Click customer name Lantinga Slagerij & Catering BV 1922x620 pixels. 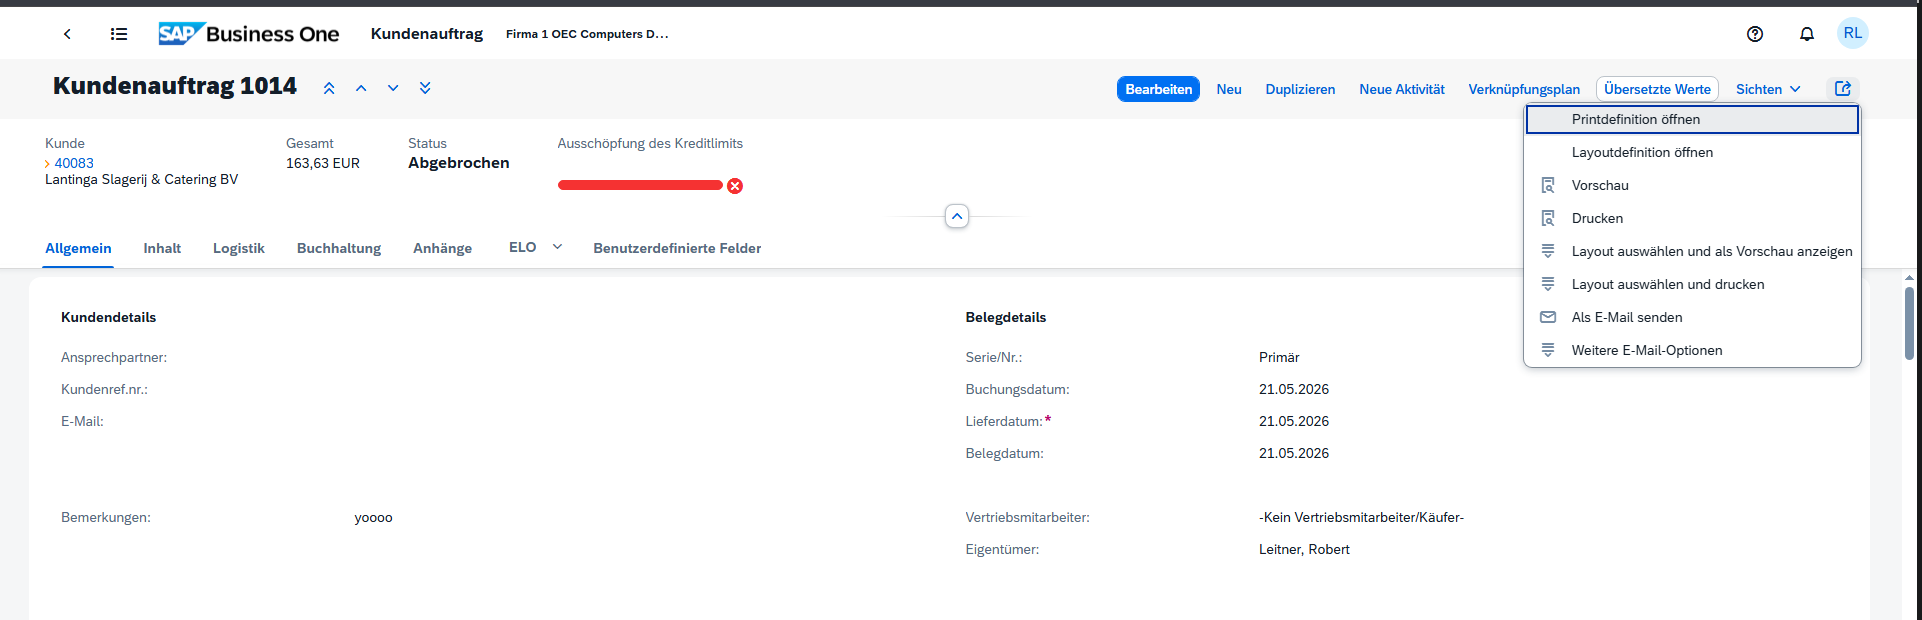click(142, 180)
